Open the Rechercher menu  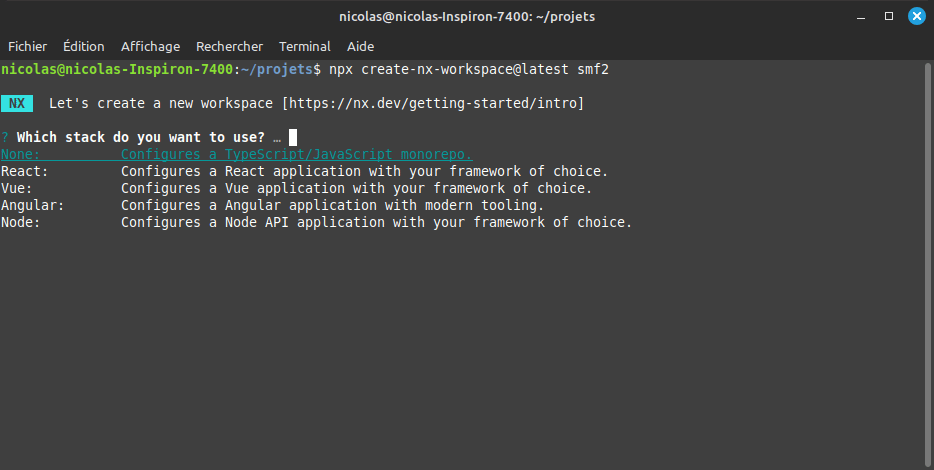229,46
